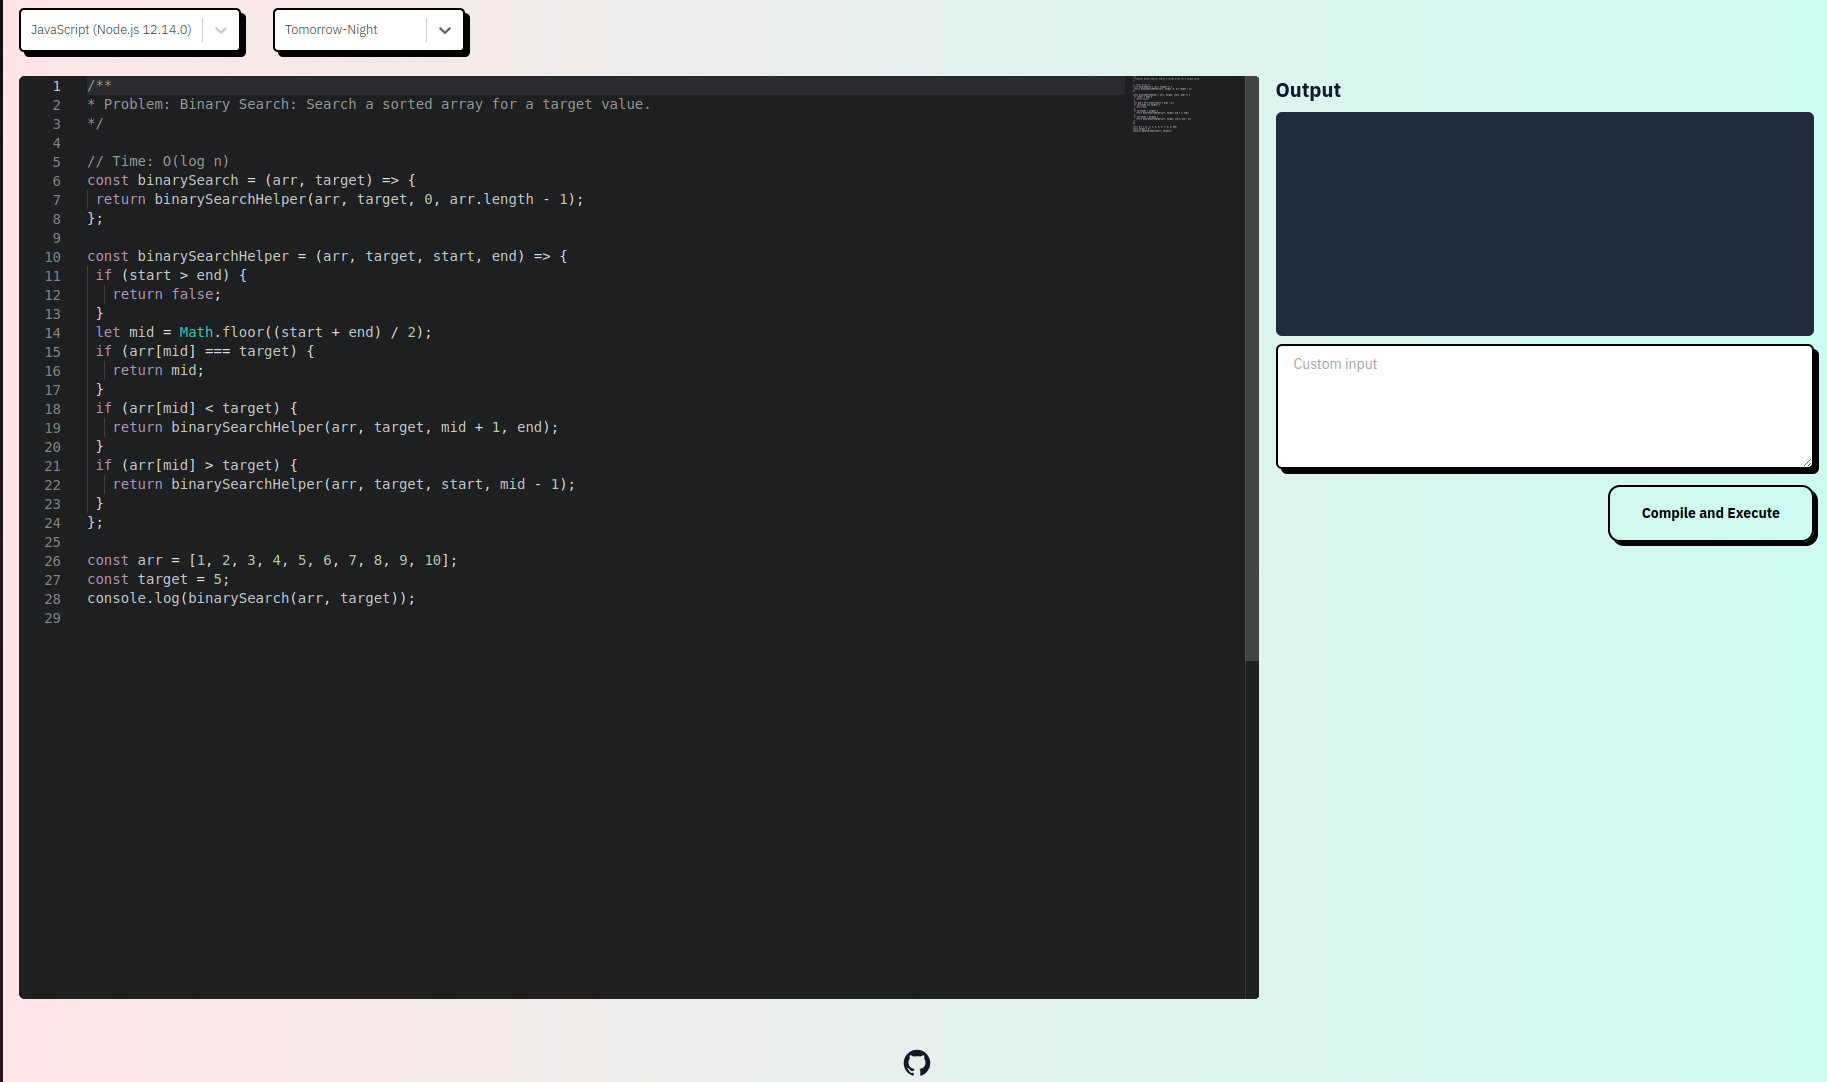Click line number 26 in the gutter

tap(52, 561)
